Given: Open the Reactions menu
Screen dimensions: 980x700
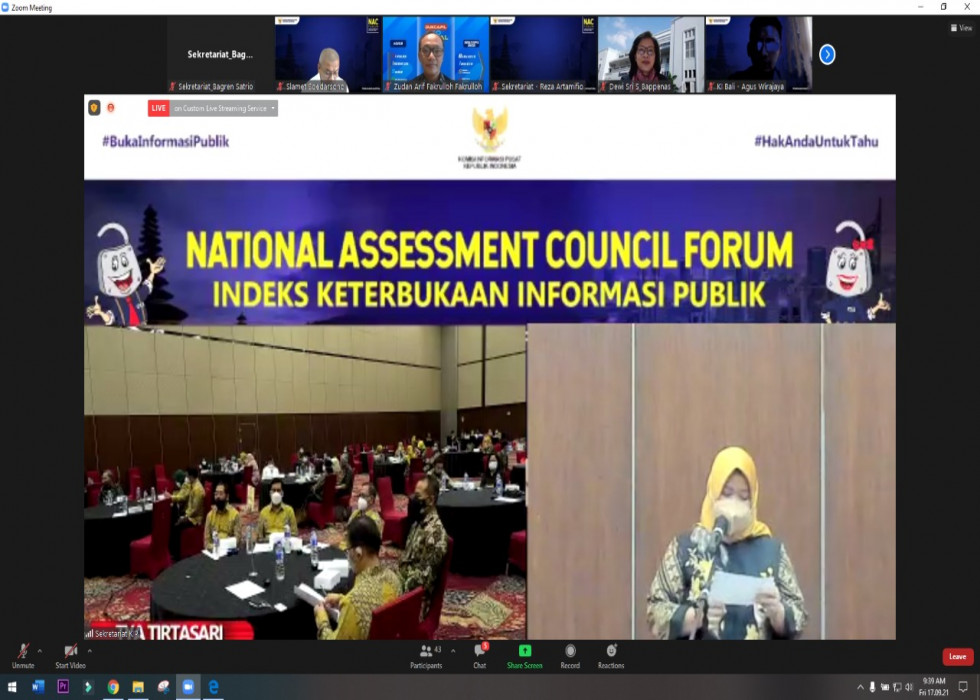Looking at the screenshot, I should coord(611,651).
